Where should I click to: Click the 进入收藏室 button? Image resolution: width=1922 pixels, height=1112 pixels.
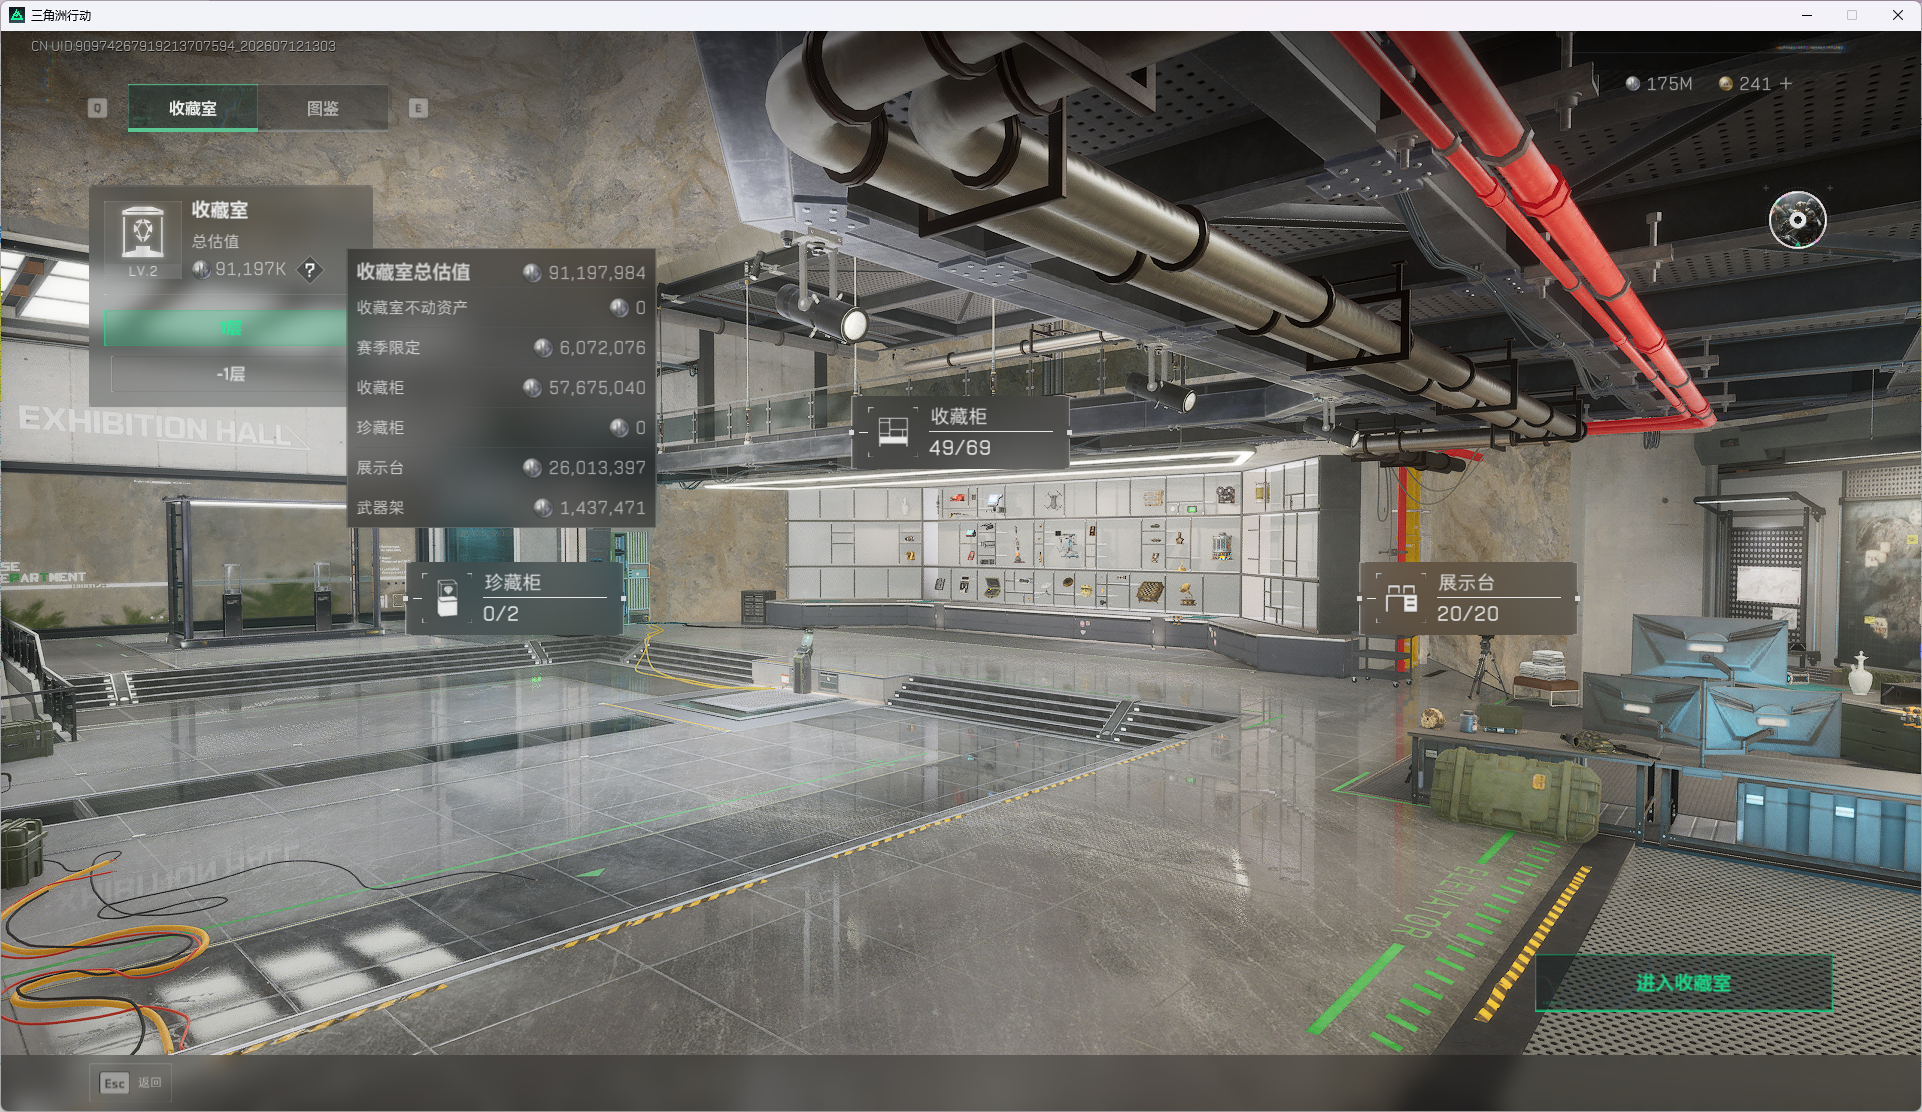1684,983
